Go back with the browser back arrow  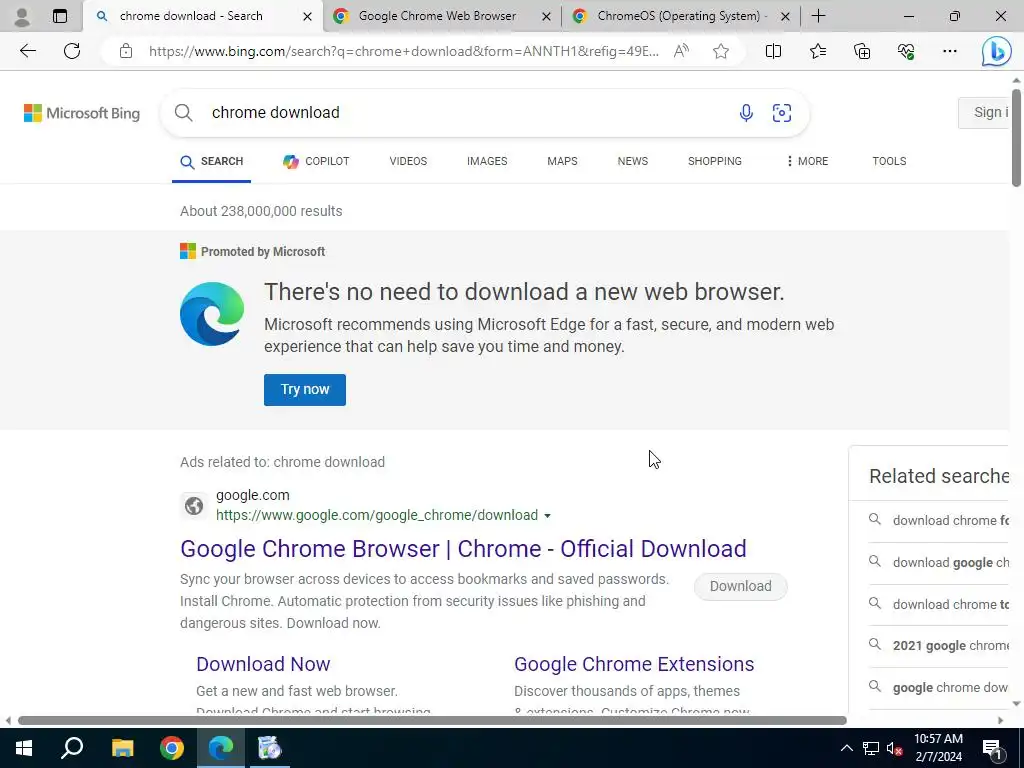pos(27,51)
